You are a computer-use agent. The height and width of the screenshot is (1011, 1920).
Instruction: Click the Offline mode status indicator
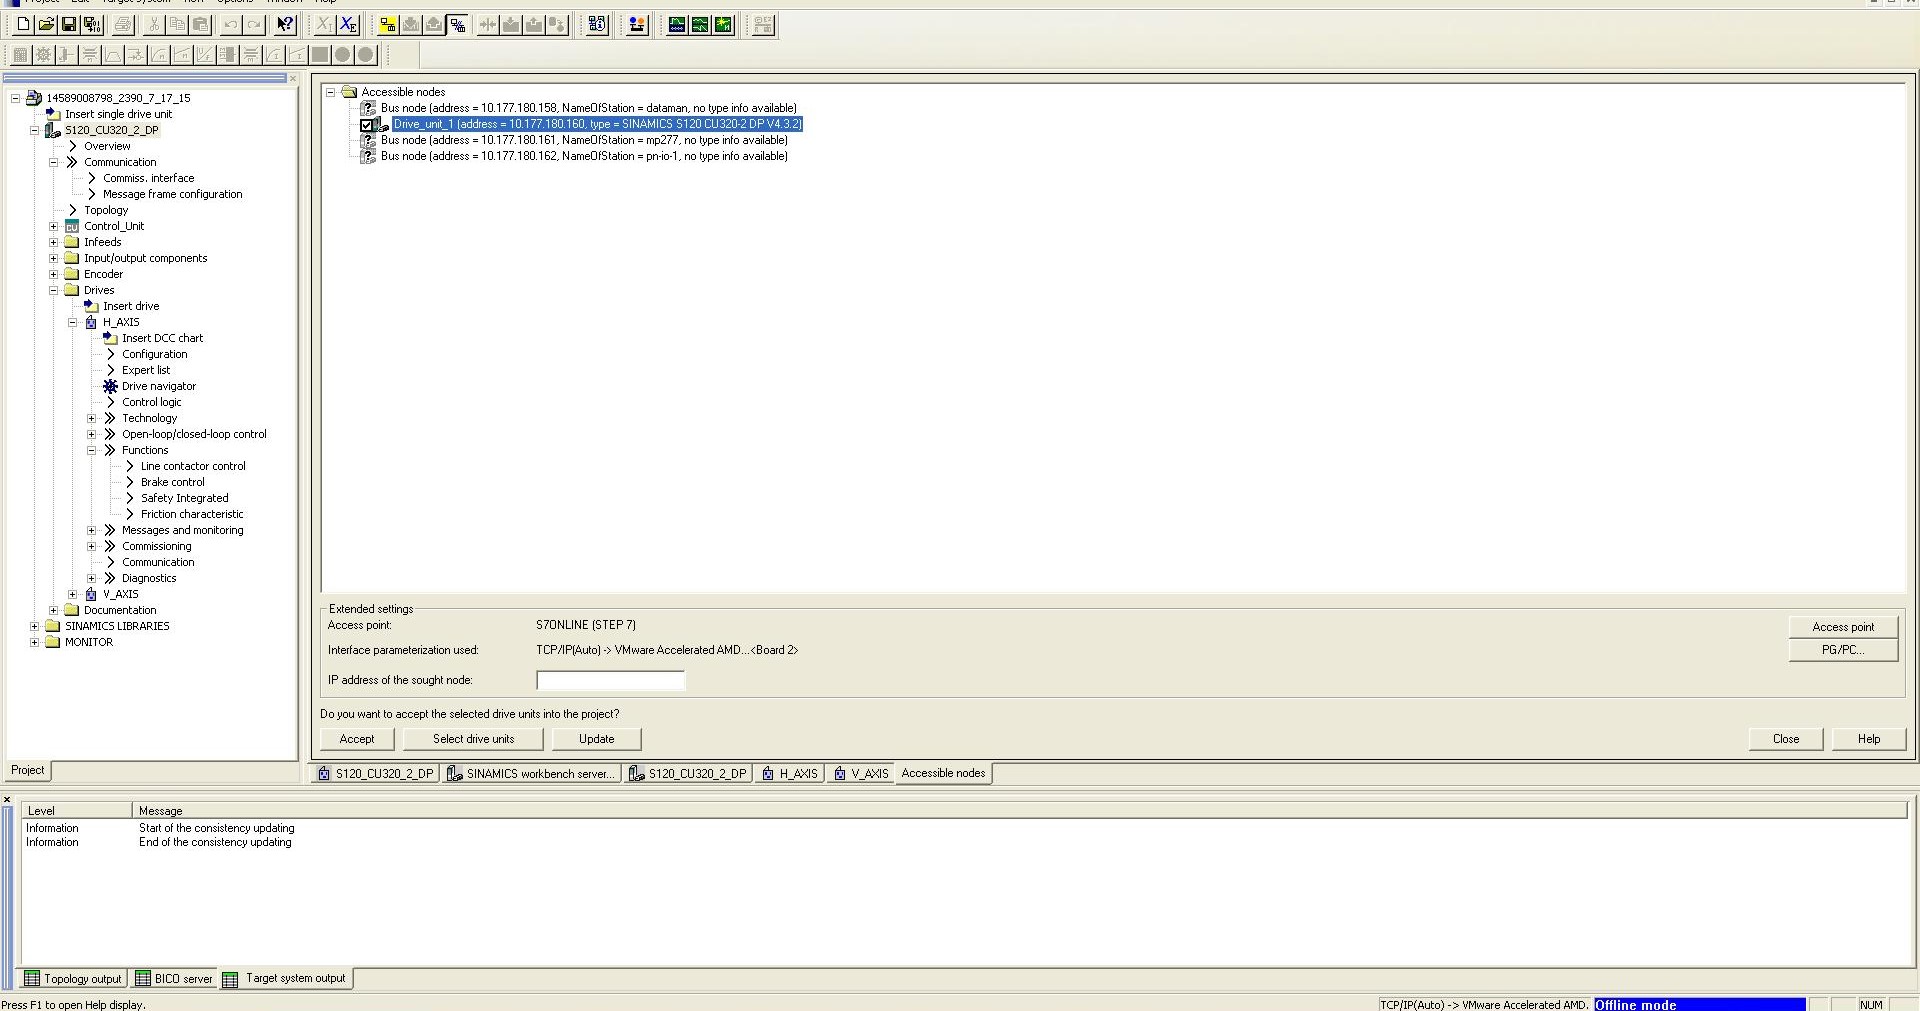pos(1700,1005)
